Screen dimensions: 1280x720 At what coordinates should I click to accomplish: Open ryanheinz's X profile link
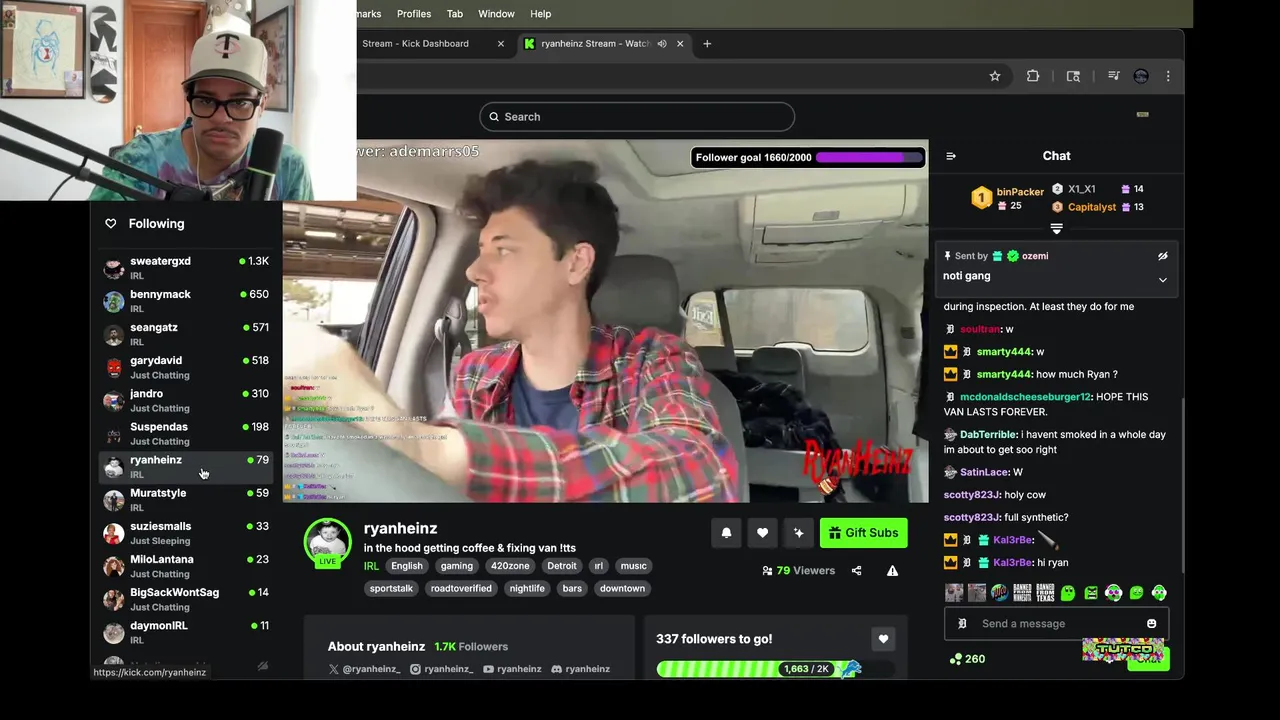click(x=364, y=669)
